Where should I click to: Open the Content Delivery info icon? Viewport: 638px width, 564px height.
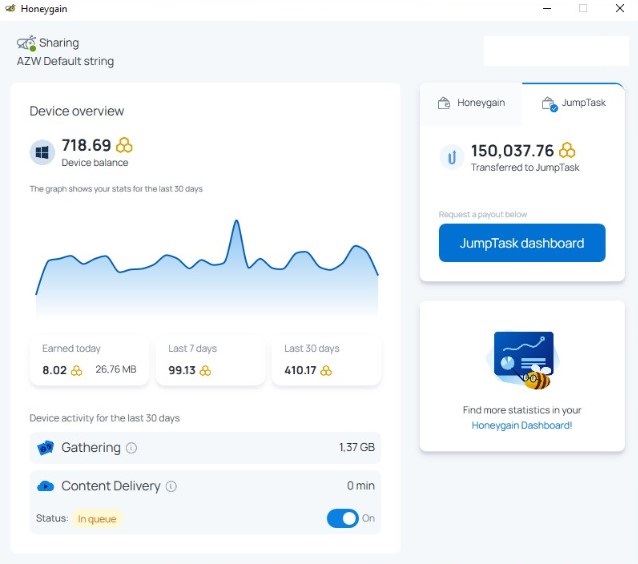(x=171, y=486)
